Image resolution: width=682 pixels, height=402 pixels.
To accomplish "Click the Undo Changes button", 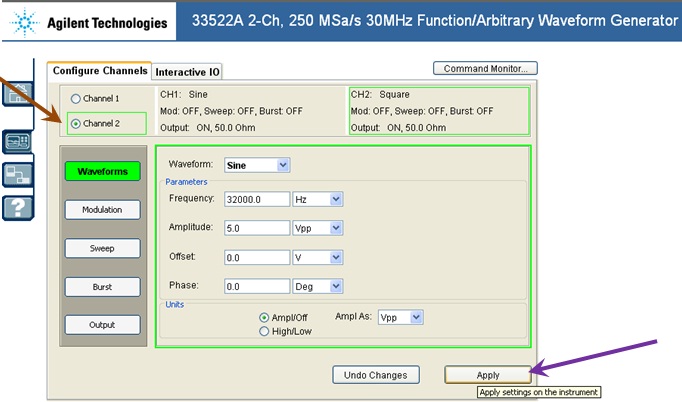I will (x=375, y=375).
